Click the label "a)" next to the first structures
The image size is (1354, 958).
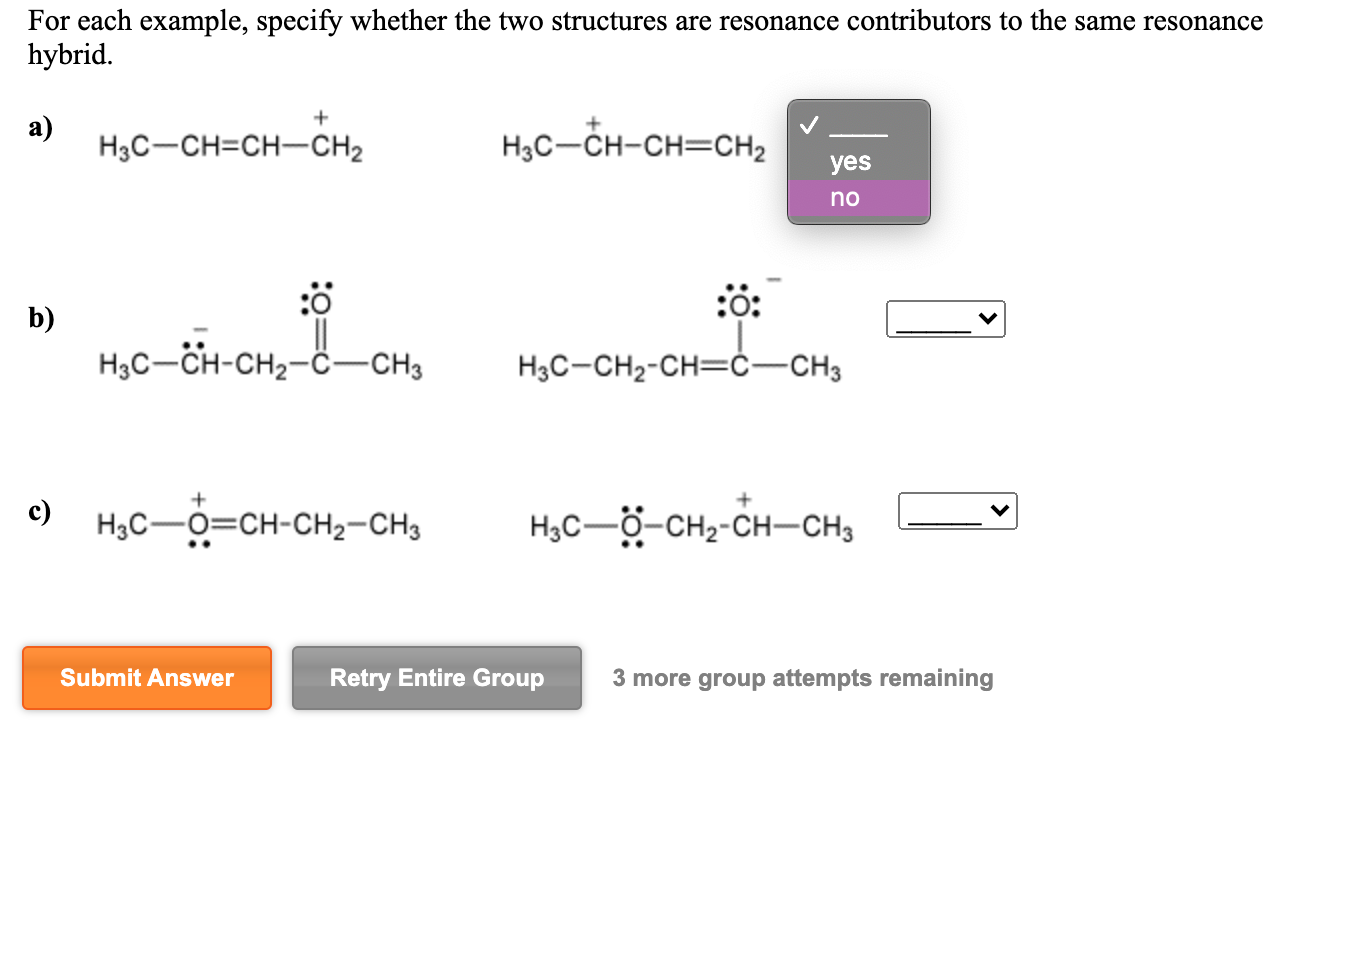pos(40,128)
